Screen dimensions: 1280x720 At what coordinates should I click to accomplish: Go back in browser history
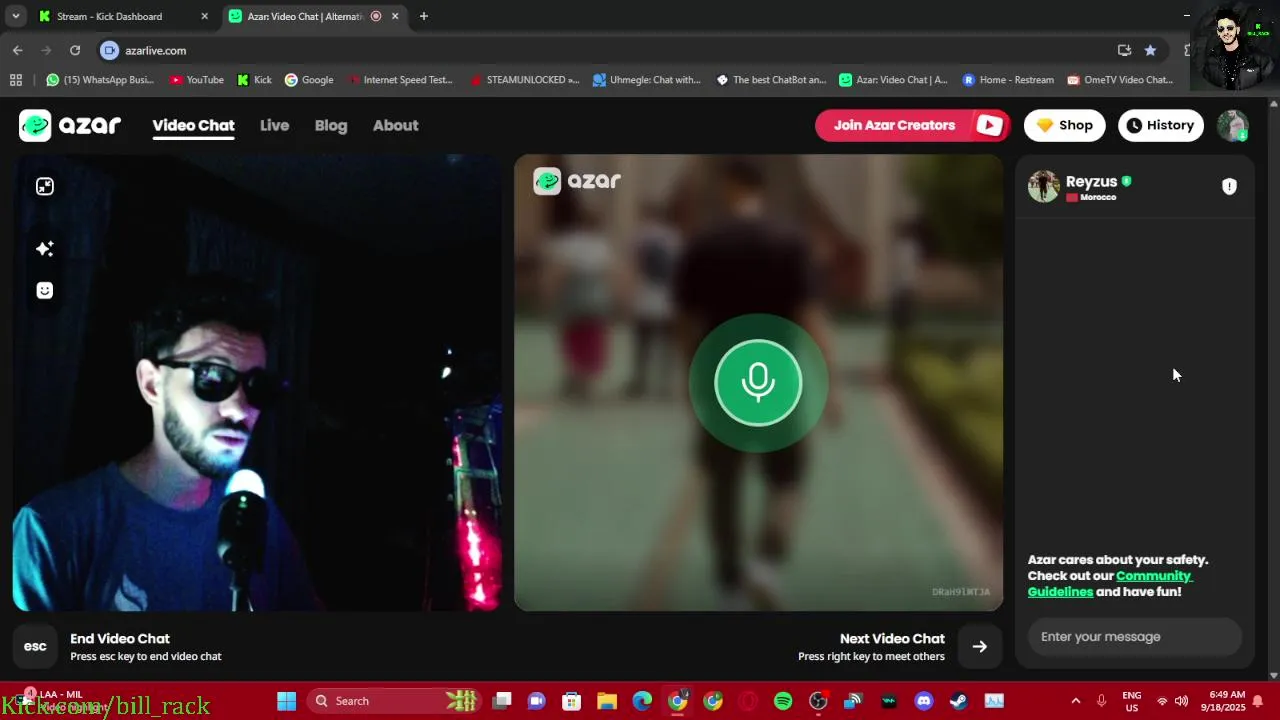tap(17, 50)
